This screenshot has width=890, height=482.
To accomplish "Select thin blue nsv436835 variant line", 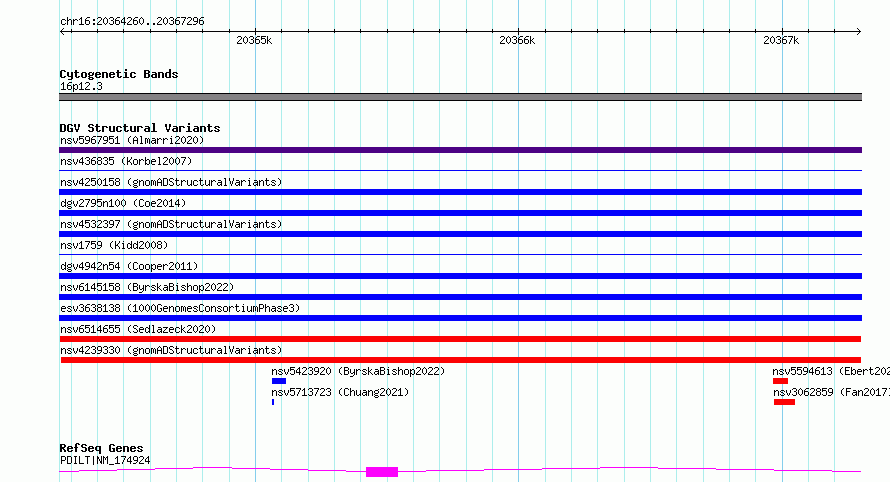I will click(x=460, y=170).
